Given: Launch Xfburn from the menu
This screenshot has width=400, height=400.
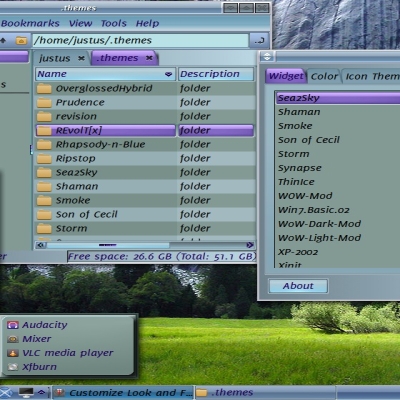Looking at the screenshot, I should coord(68,367).
